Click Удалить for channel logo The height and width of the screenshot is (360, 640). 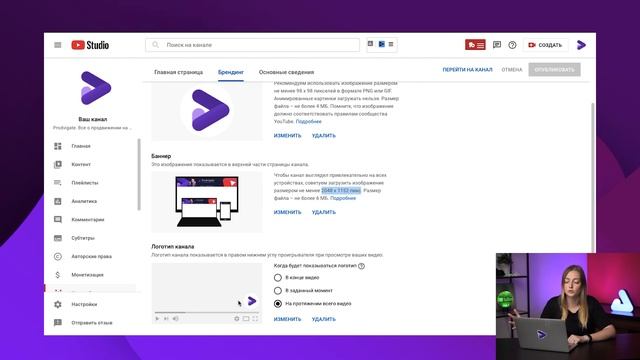coord(324,319)
